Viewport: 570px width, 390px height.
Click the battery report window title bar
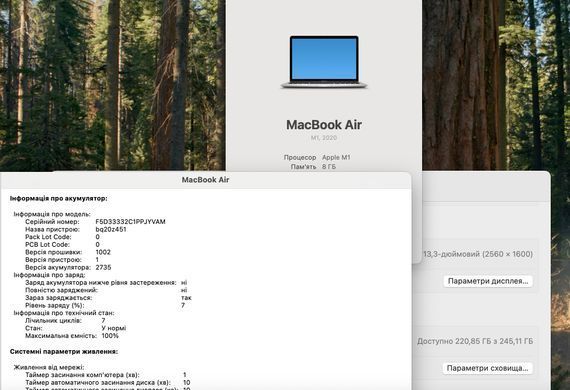pyautogui.click(x=205, y=180)
